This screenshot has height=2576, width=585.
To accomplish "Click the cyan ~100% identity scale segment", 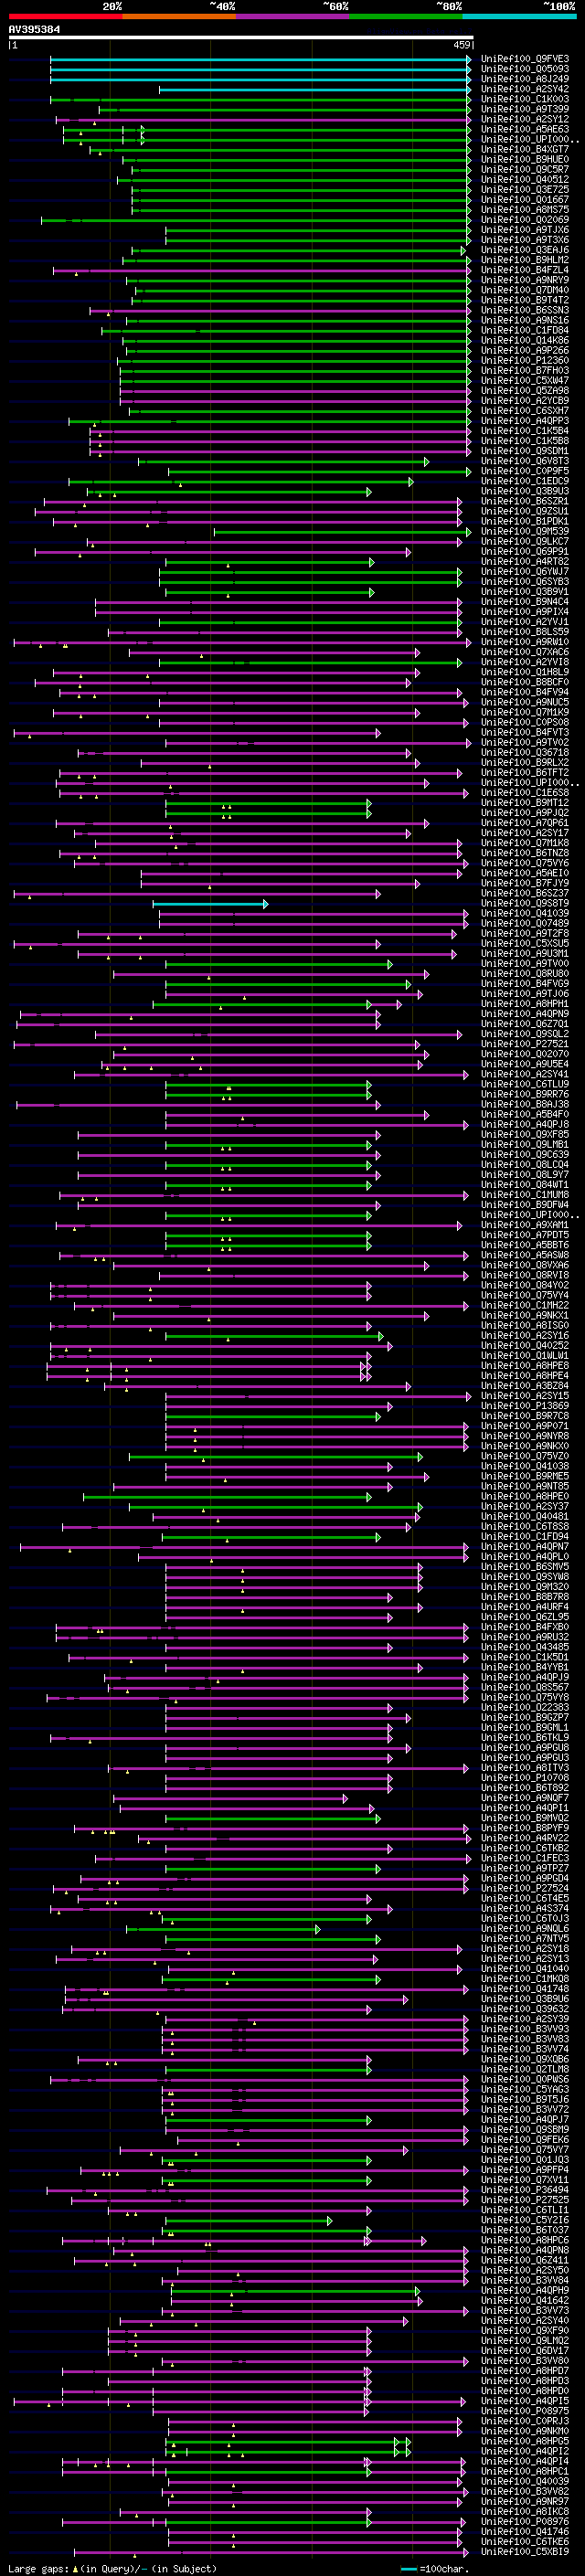I will click(x=520, y=16).
